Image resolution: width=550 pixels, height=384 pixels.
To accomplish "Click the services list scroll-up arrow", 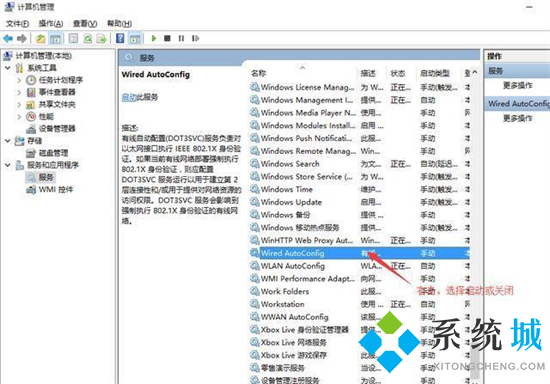I will [475, 72].
